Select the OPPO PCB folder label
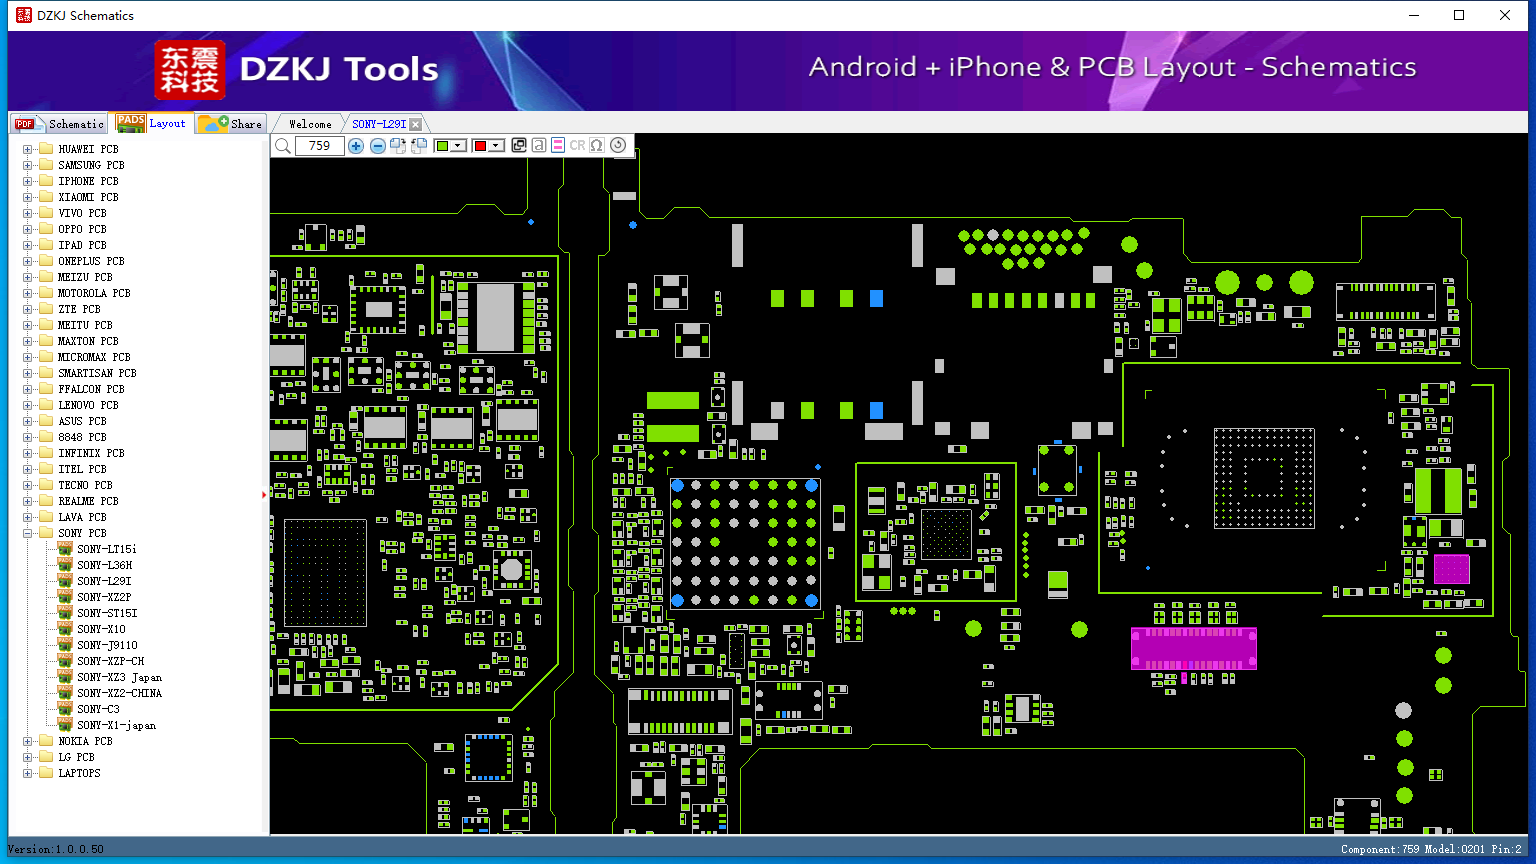 click(x=82, y=229)
